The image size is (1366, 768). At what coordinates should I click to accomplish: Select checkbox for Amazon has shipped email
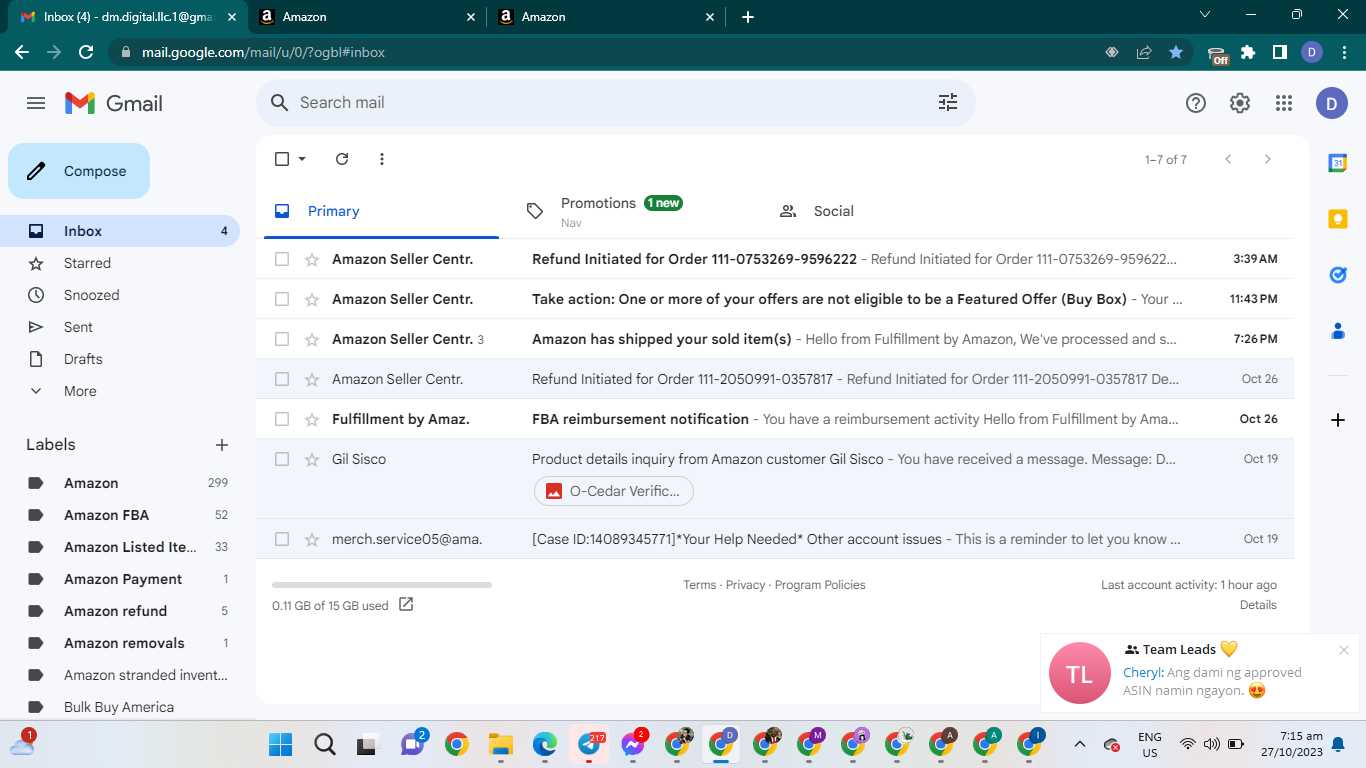click(x=282, y=339)
